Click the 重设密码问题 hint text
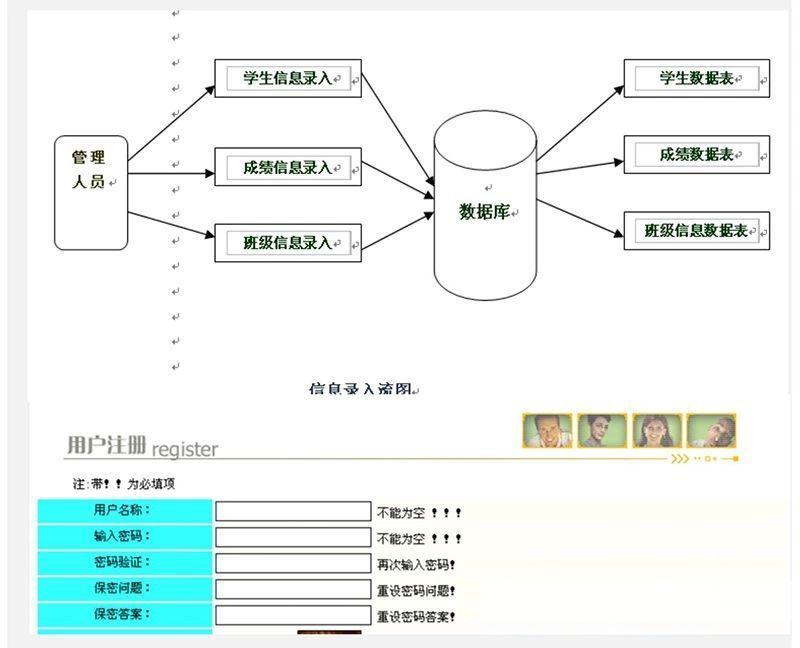Screen dimensions: 800x648 (416, 591)
